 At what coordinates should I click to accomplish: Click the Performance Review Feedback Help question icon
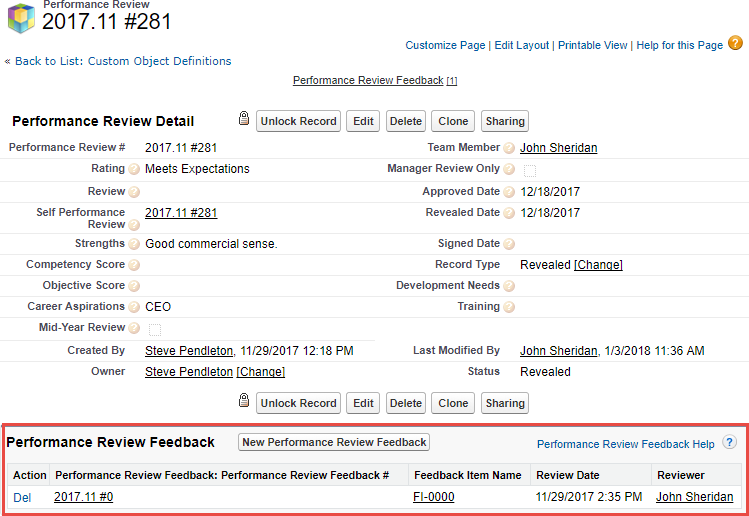pos(729,442)
